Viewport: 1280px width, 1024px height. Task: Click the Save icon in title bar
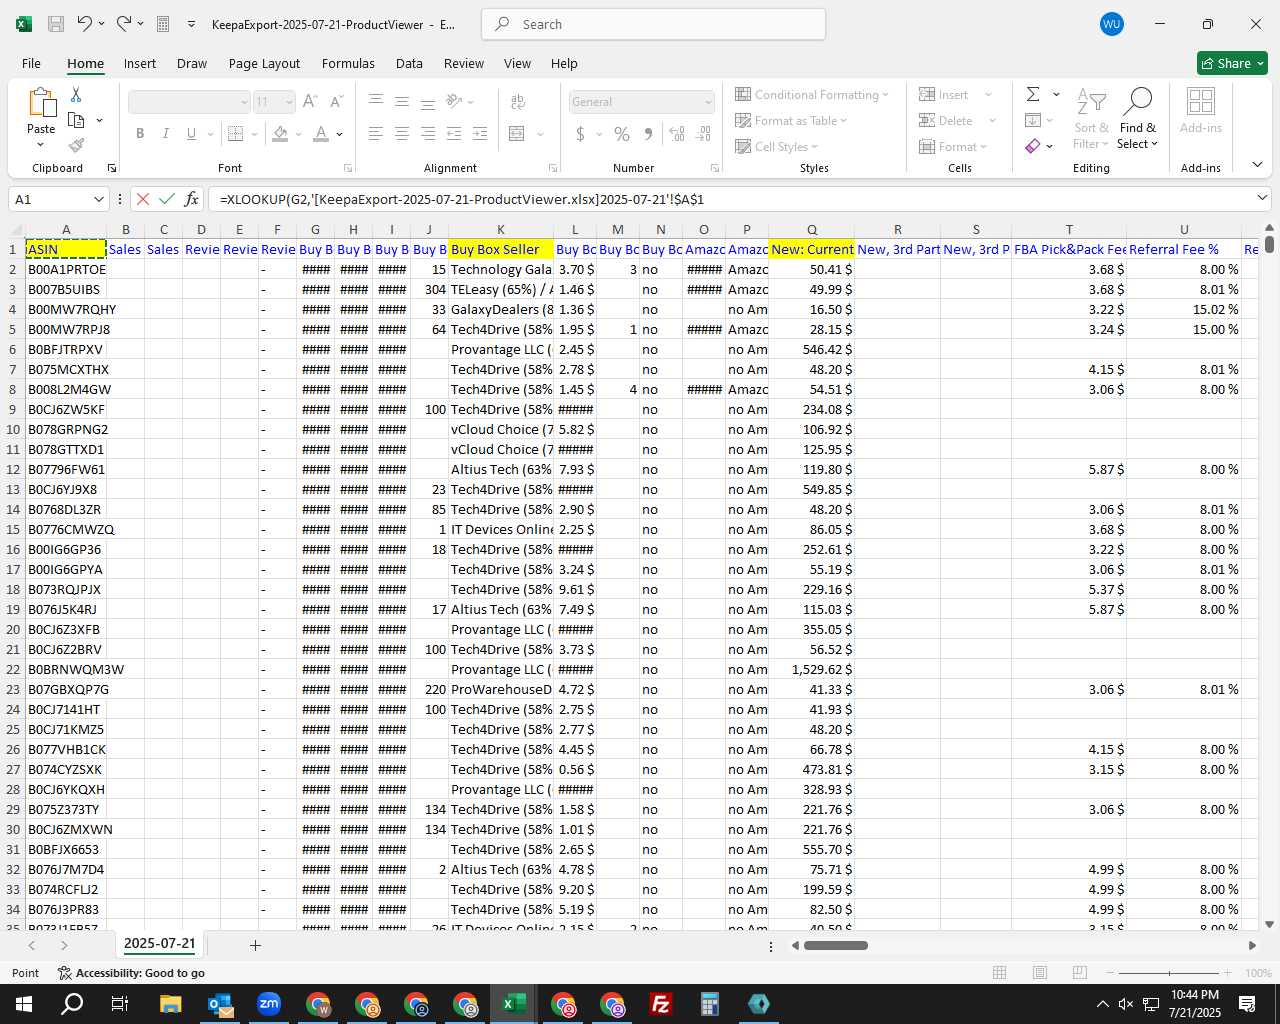pyautogui.click(x=56, y=24)
